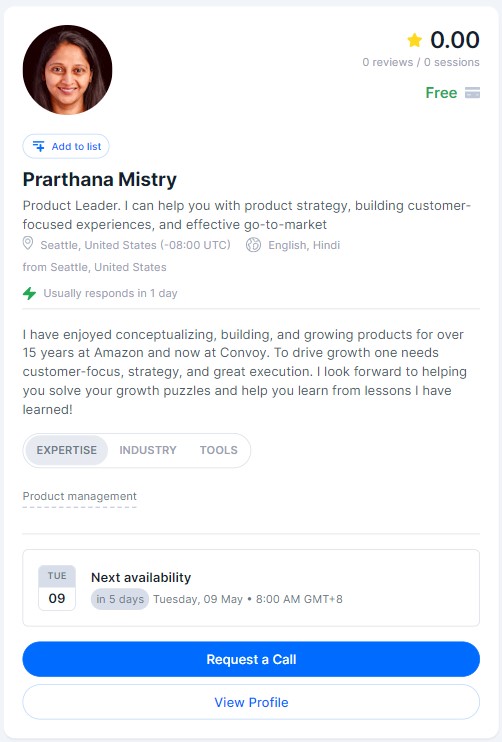Click the yellow star rating icon
This screenshot has height=742, width=502.
(x=414, y=40)
